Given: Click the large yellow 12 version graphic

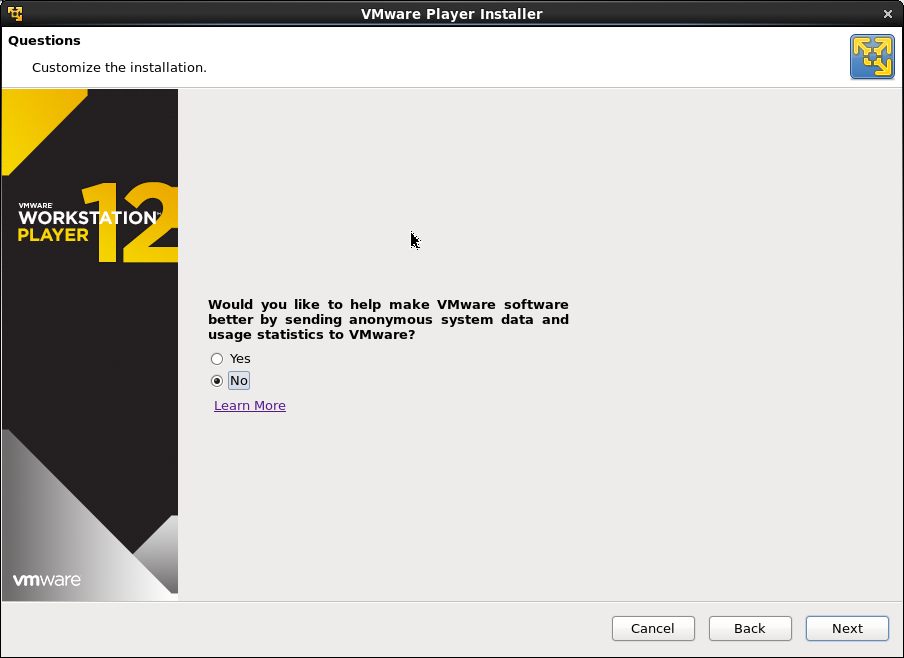Looking at the screenshot, I should 138,224.
